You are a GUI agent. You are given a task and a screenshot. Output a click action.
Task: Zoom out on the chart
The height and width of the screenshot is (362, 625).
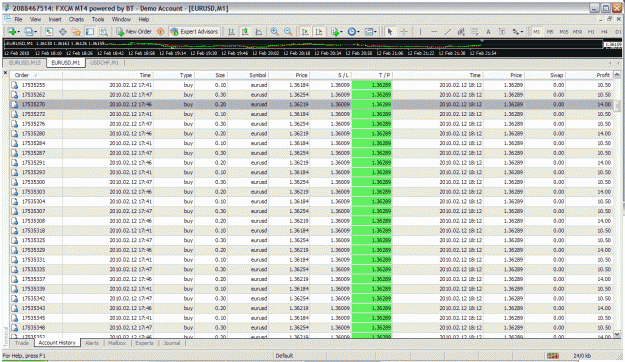[288, 31]
